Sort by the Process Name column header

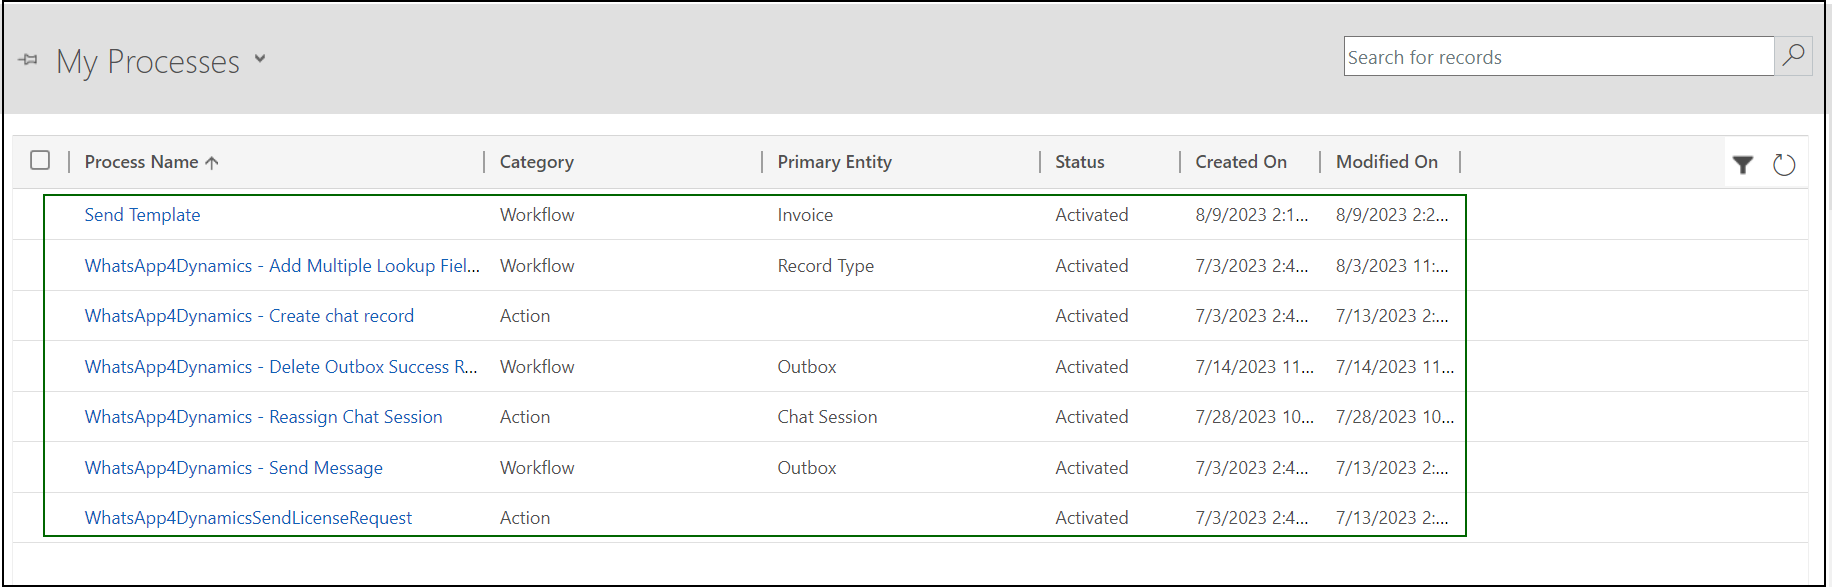(x=141, y=162)
